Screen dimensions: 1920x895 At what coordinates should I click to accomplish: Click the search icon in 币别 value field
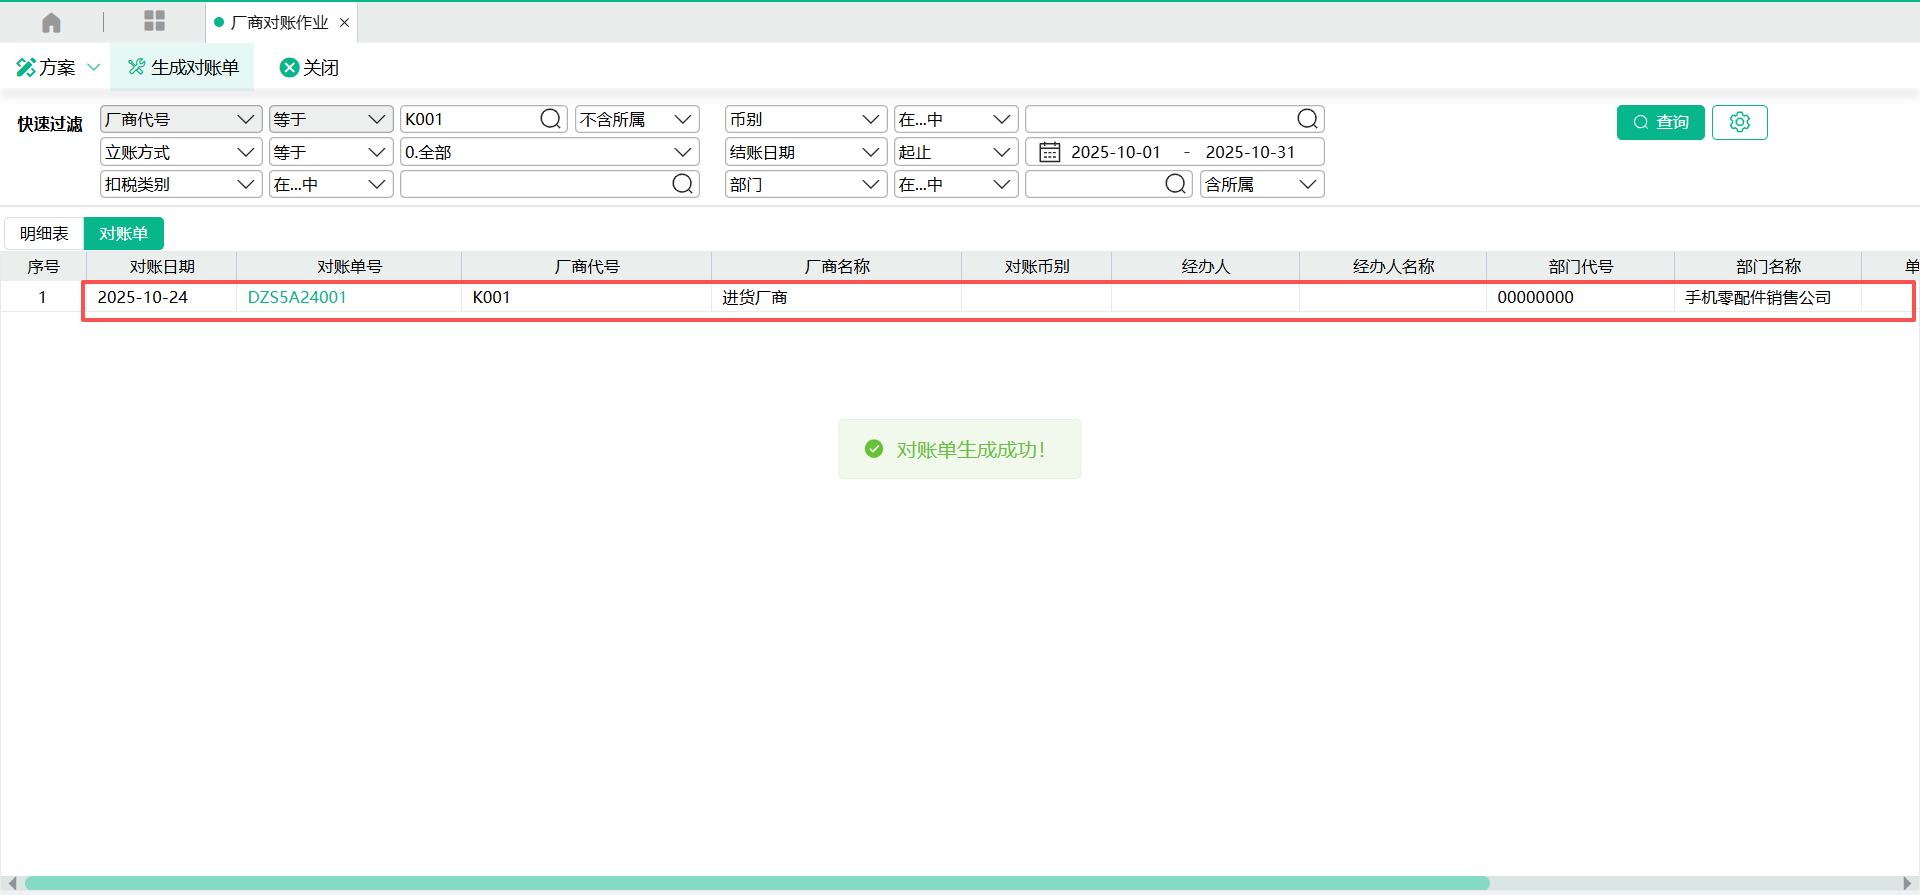click(1307, 119)
